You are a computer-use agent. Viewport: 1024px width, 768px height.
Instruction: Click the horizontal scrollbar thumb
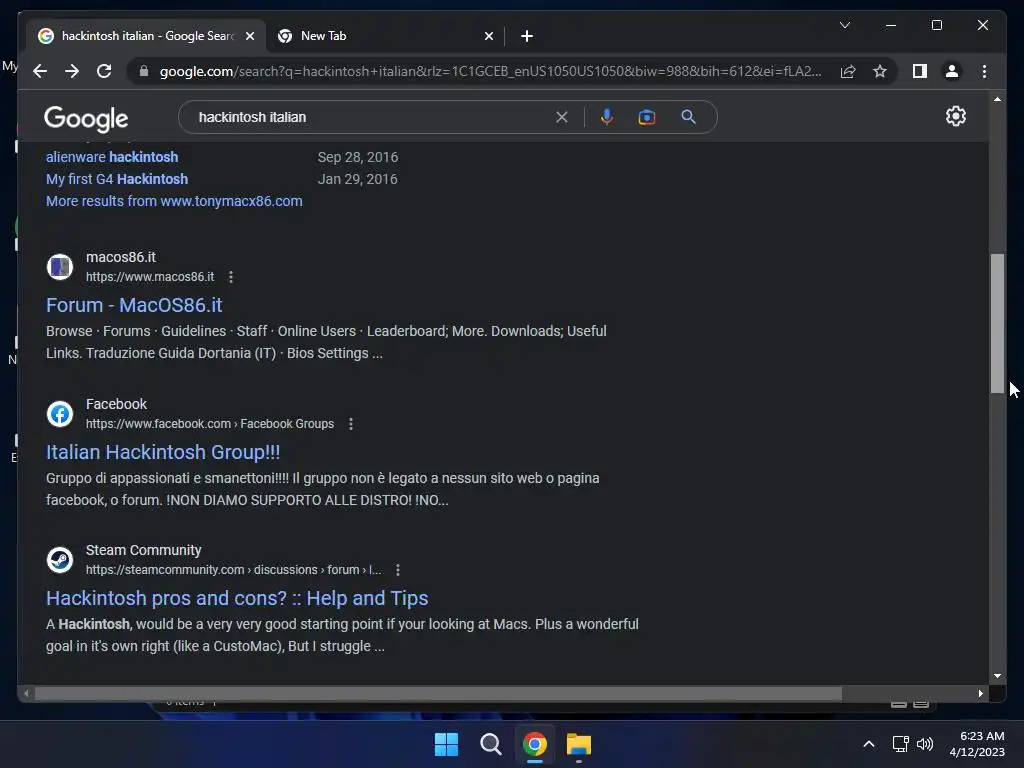click(x=438, y=694)
